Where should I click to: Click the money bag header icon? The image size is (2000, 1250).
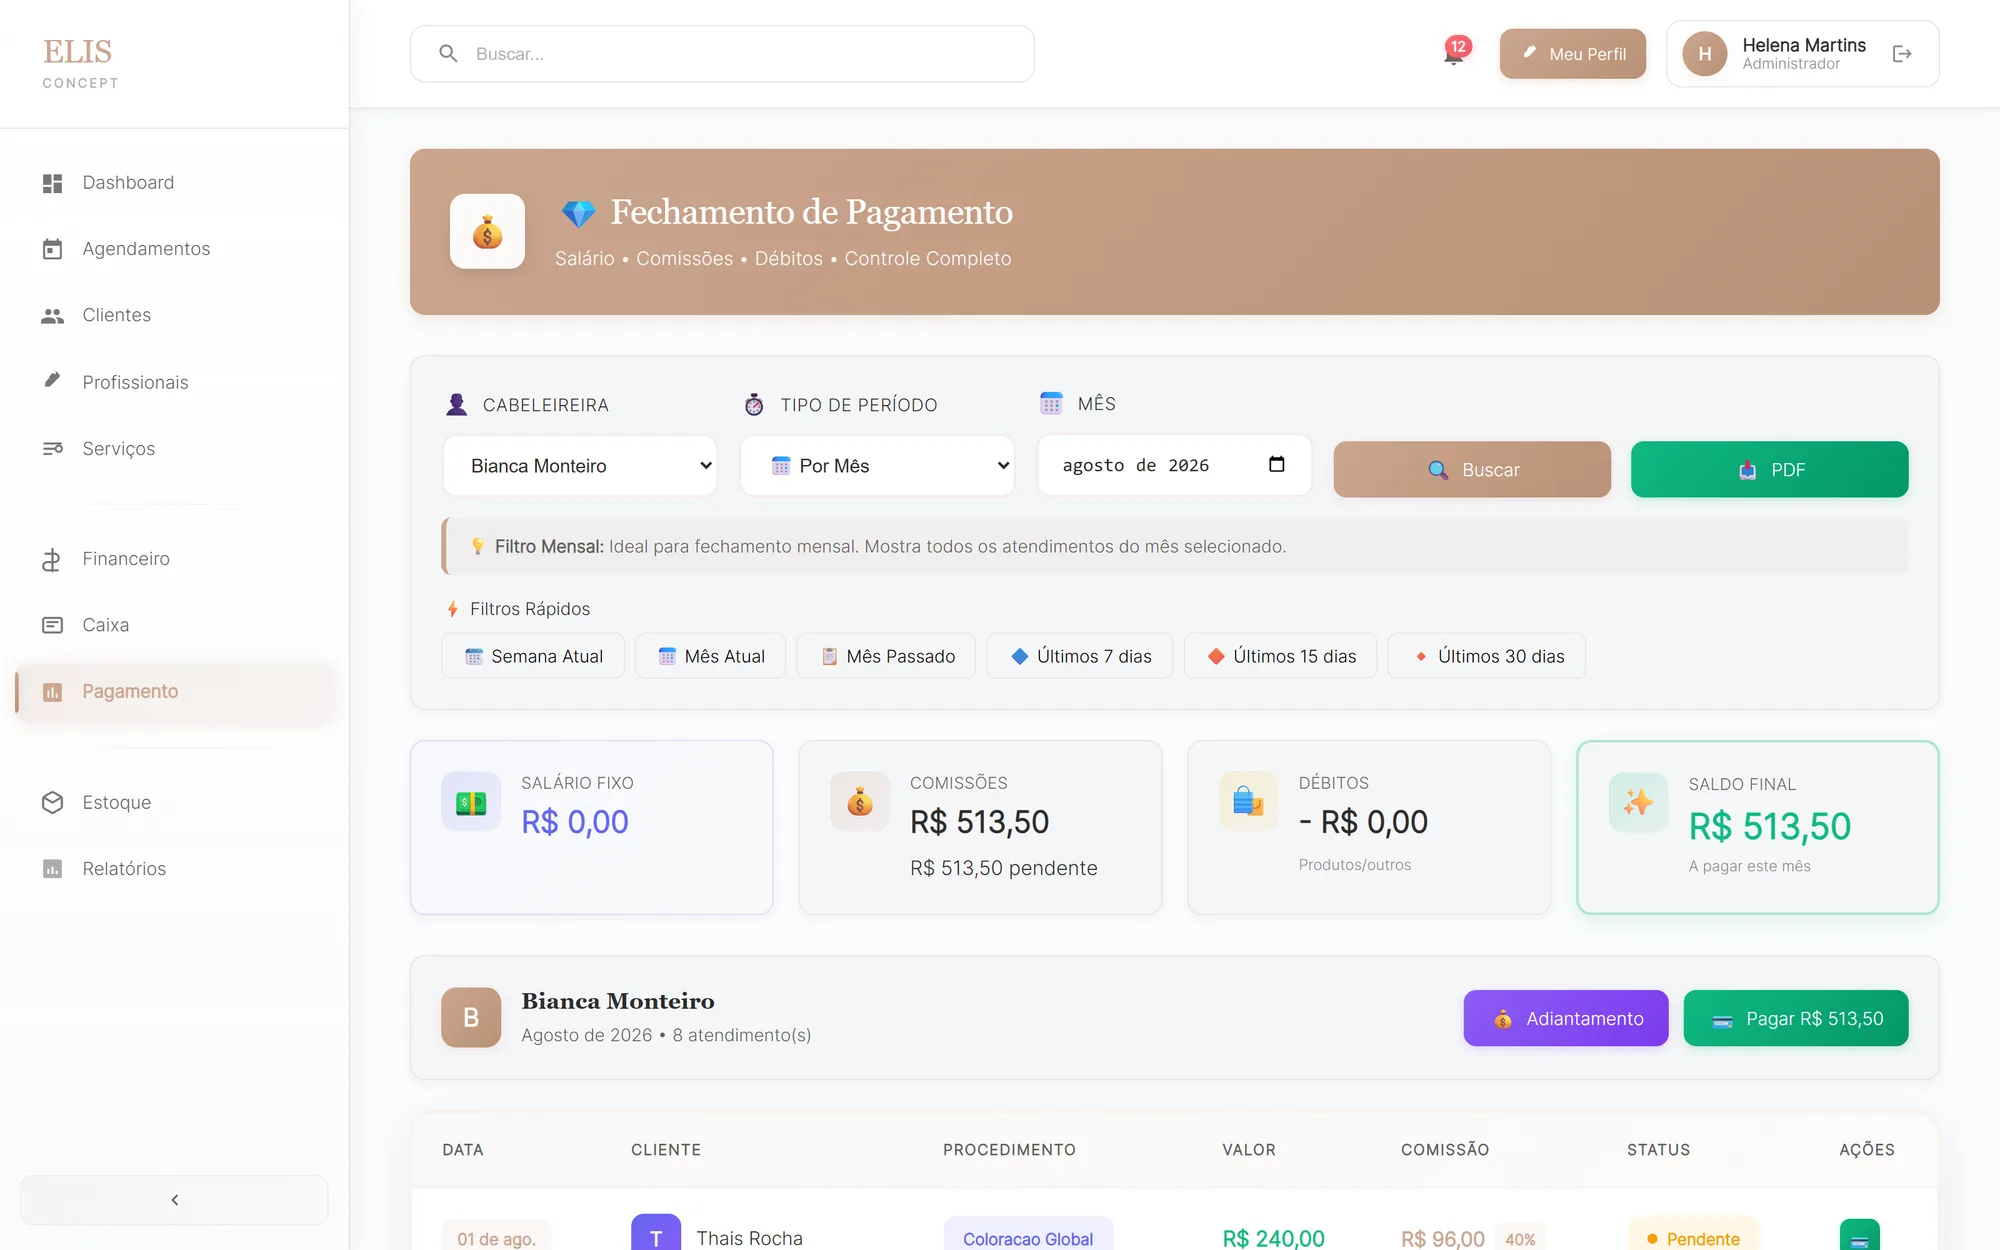click(x=487, y=231)
